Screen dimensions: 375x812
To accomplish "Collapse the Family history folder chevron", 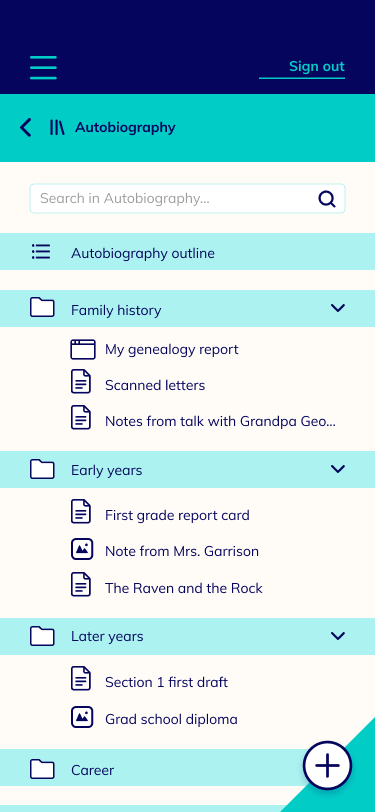I will (x=338, y=308).
